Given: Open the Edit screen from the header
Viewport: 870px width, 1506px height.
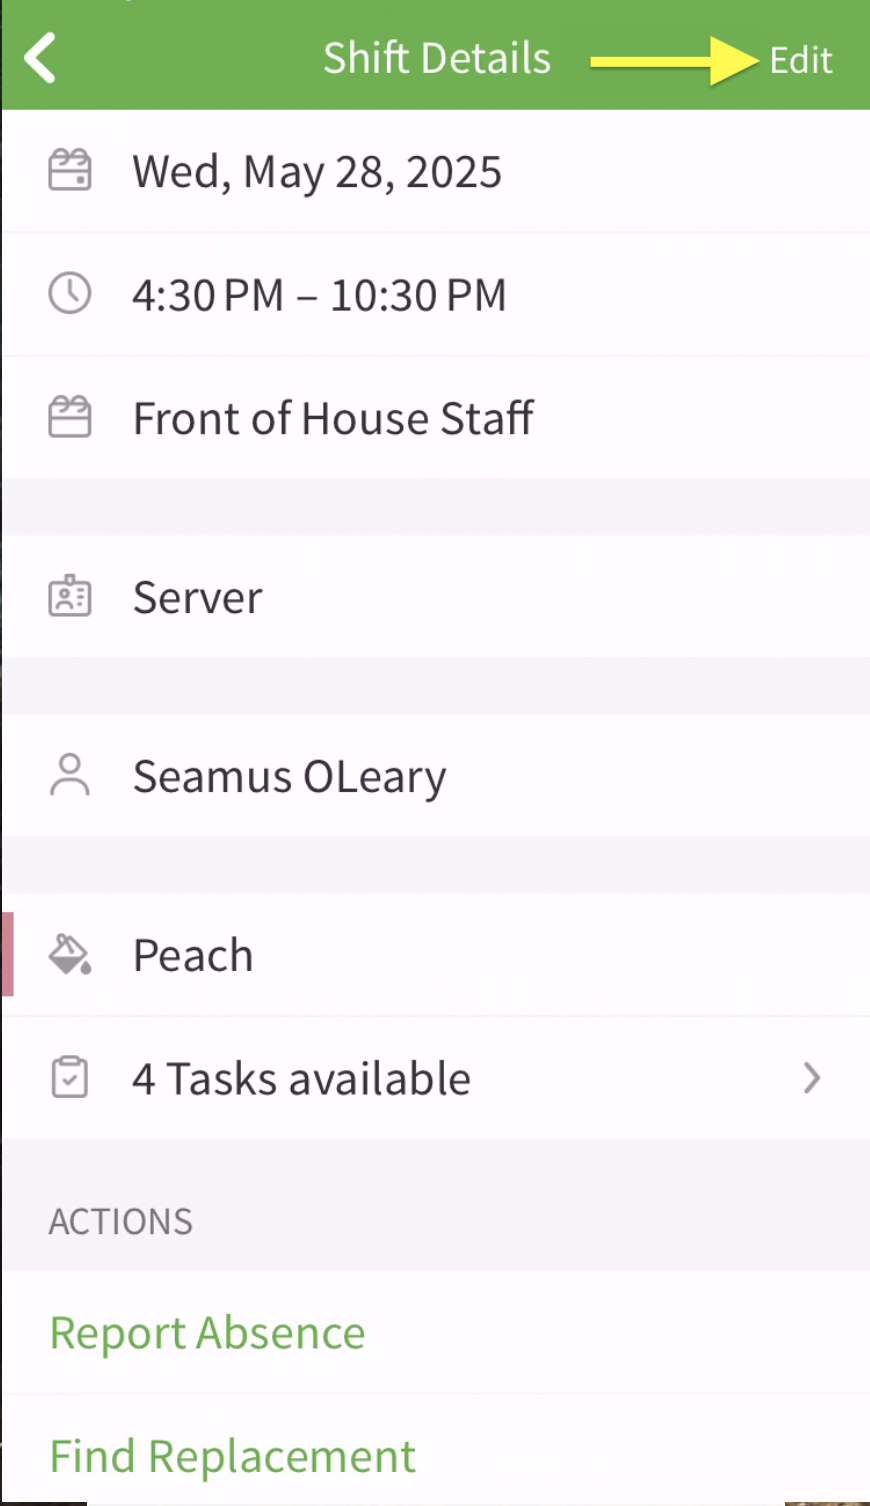Looking at the screenshot, I should [x=800, y=60].
